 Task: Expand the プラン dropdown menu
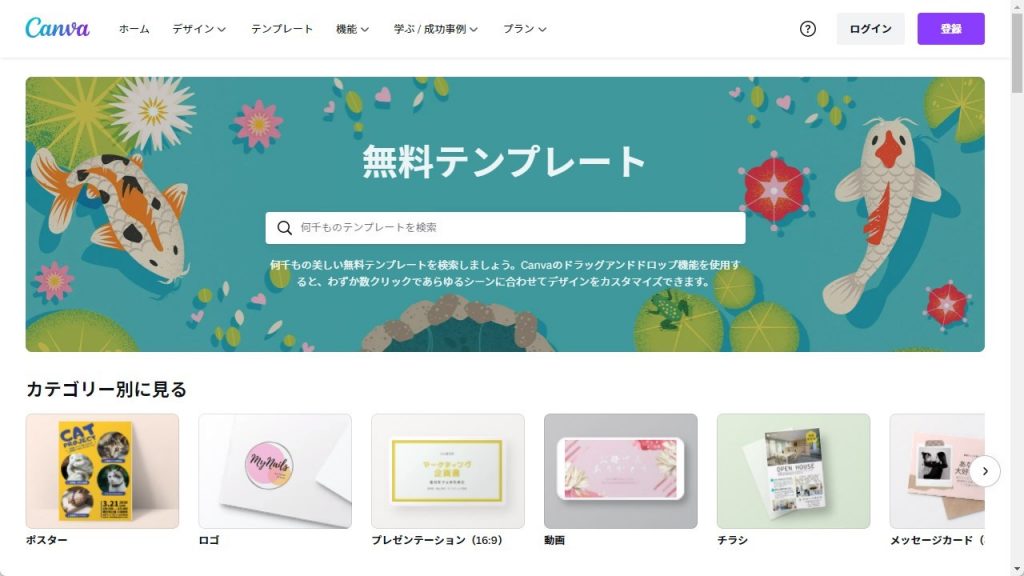coord(525,29)
